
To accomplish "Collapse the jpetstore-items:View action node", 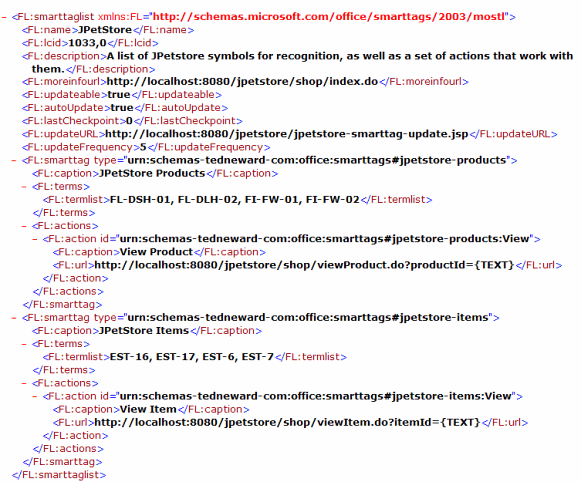I will click(x=35, y=396).
